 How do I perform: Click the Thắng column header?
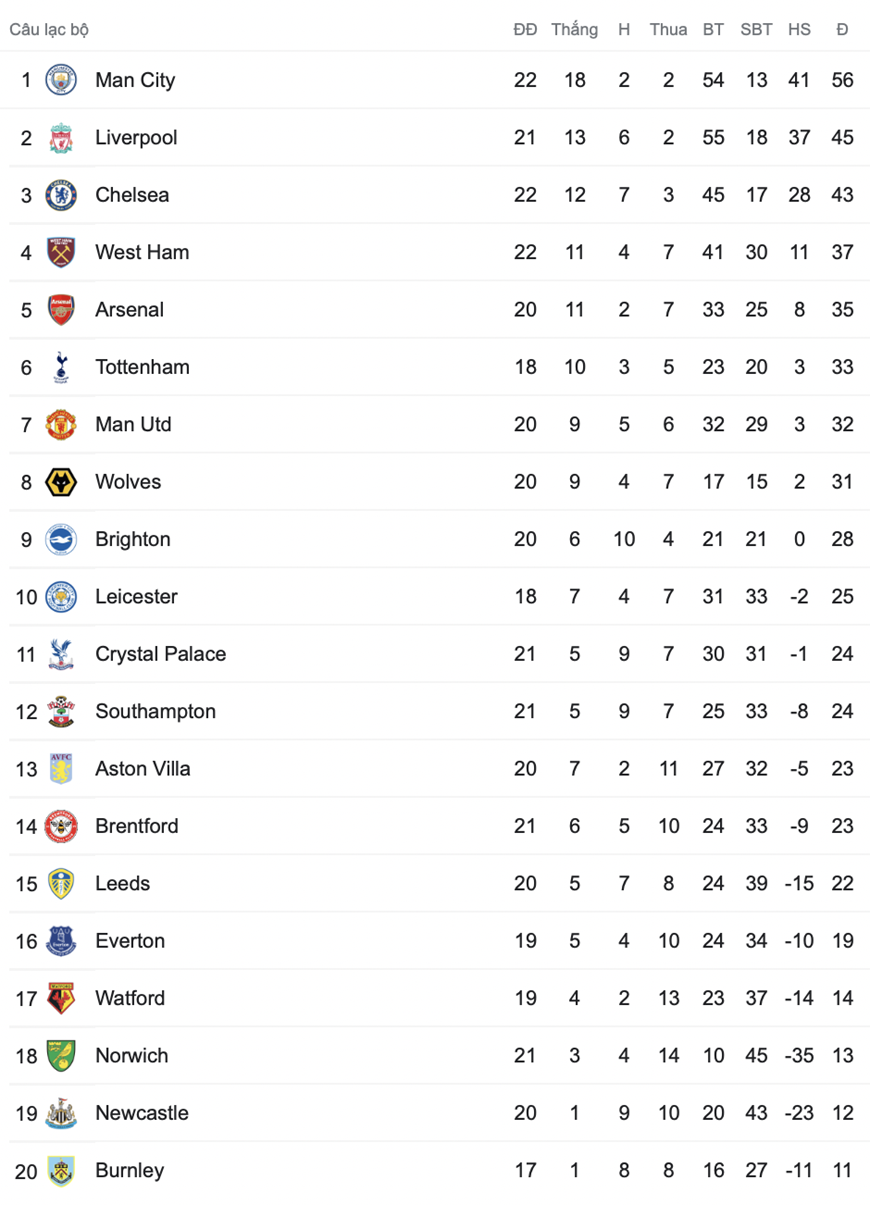[x=574, y=30]
